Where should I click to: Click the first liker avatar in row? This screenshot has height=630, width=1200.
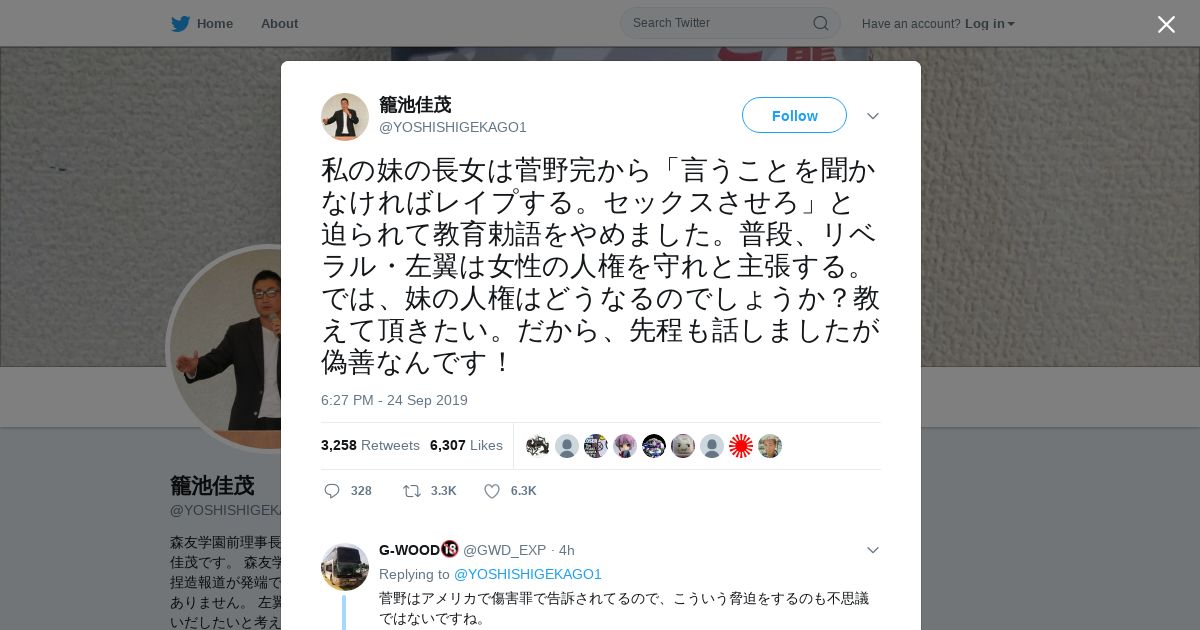pyautogui.click(x=538, y=446)
